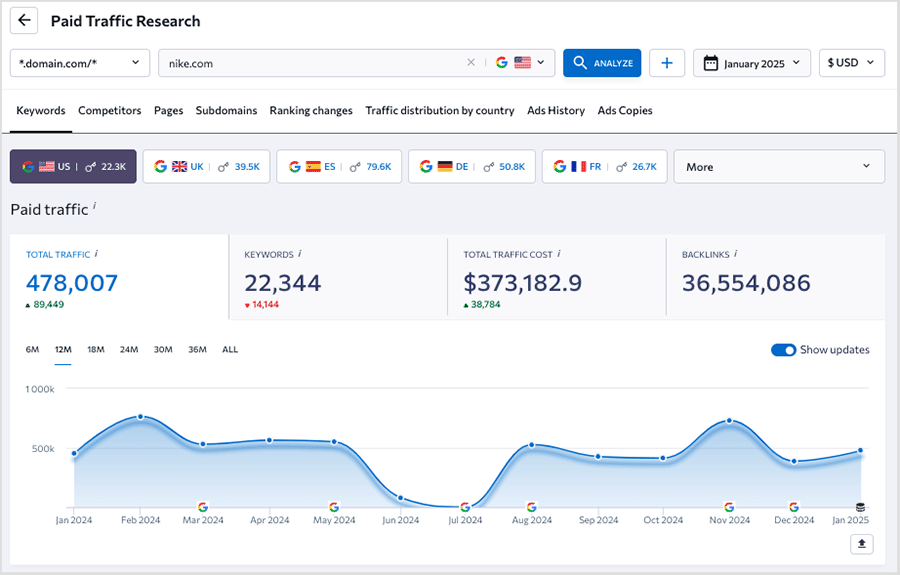
Task: Open the Ranking changes tab
Action: pyautogui.click(x=311, y=111)
